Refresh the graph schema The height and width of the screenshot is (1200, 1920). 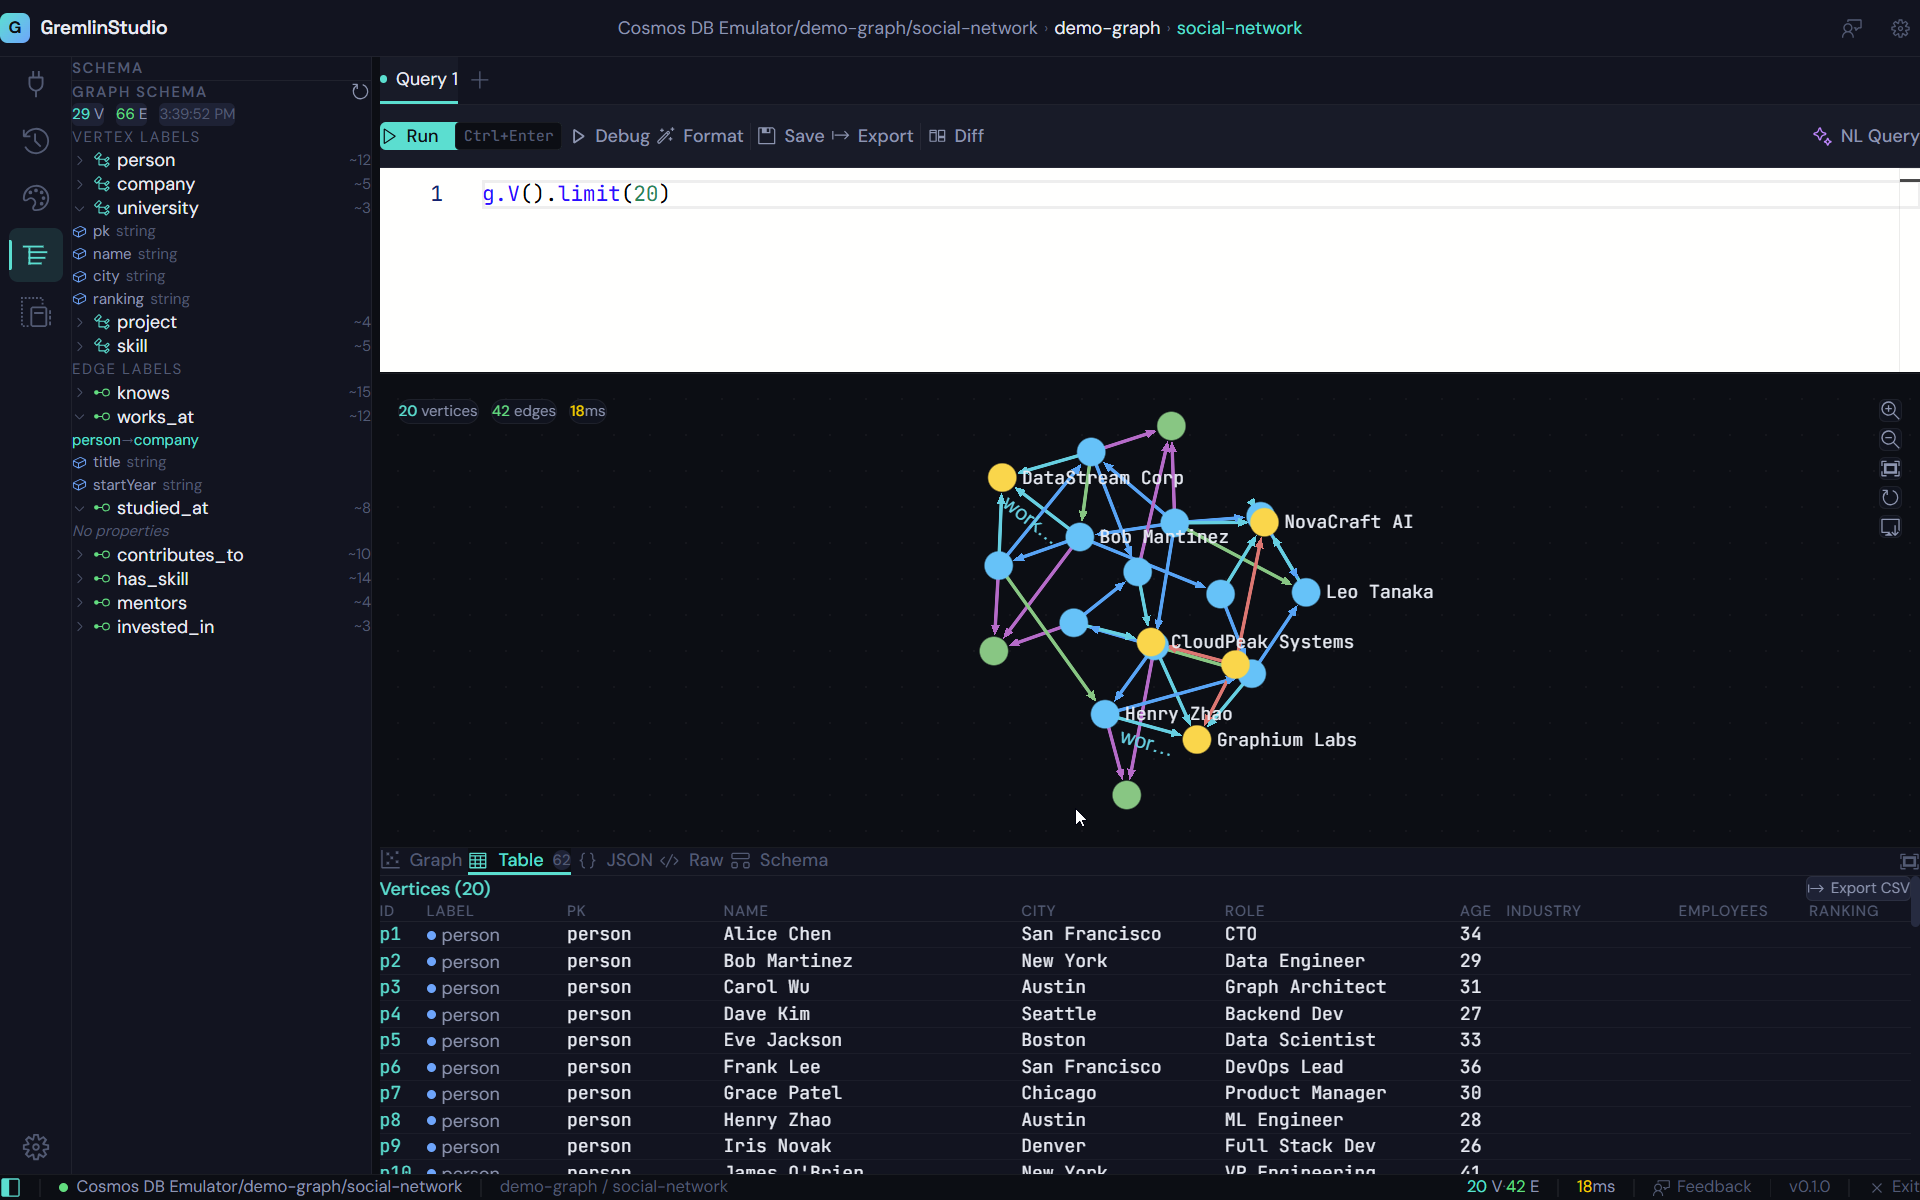click(360, 91)
